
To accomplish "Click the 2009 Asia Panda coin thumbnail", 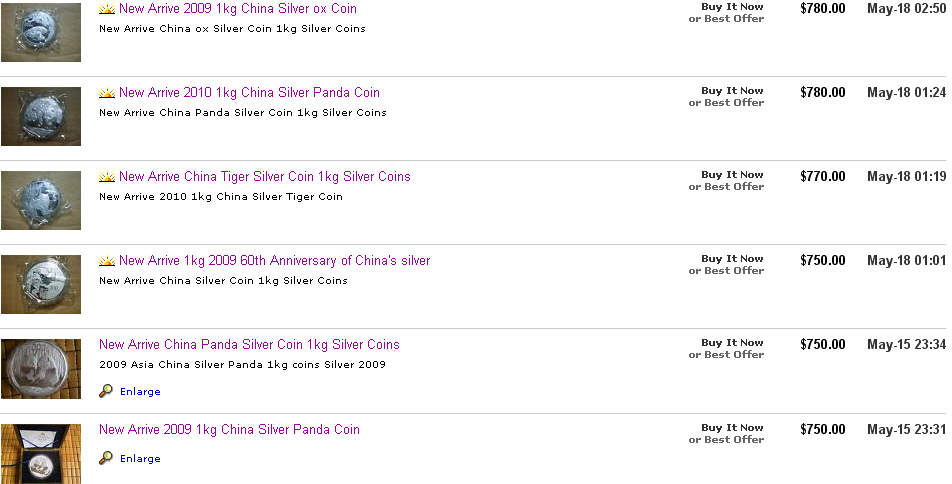I will [x=41, y=369].
